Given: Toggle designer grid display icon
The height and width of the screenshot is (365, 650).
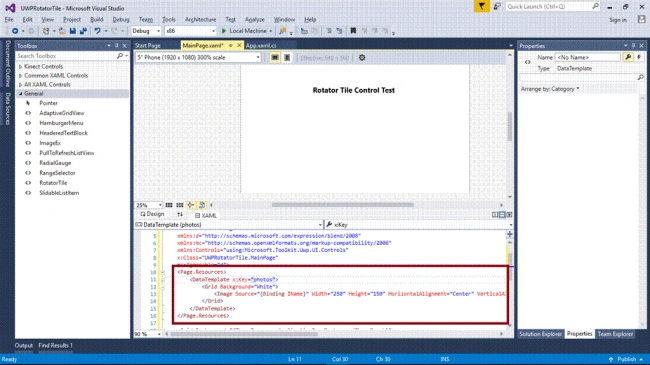Looking at the screenshot, I should pos(169,205).
